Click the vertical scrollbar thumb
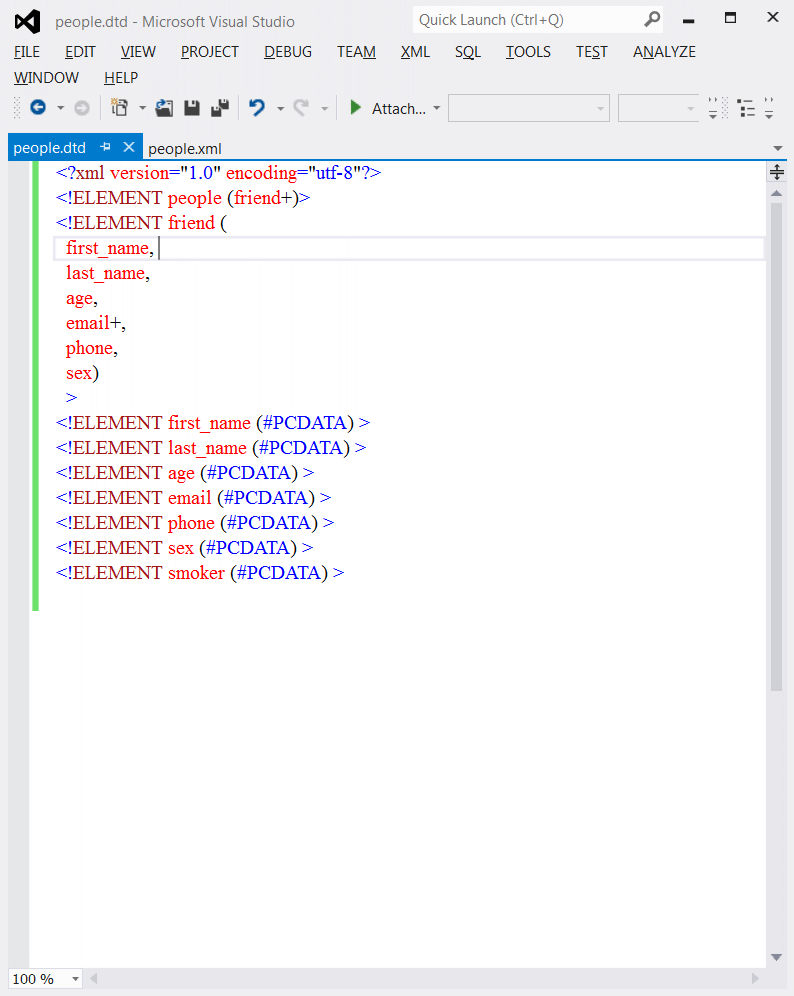Viewport: 794px width, 996px height. tap(776, 447)
